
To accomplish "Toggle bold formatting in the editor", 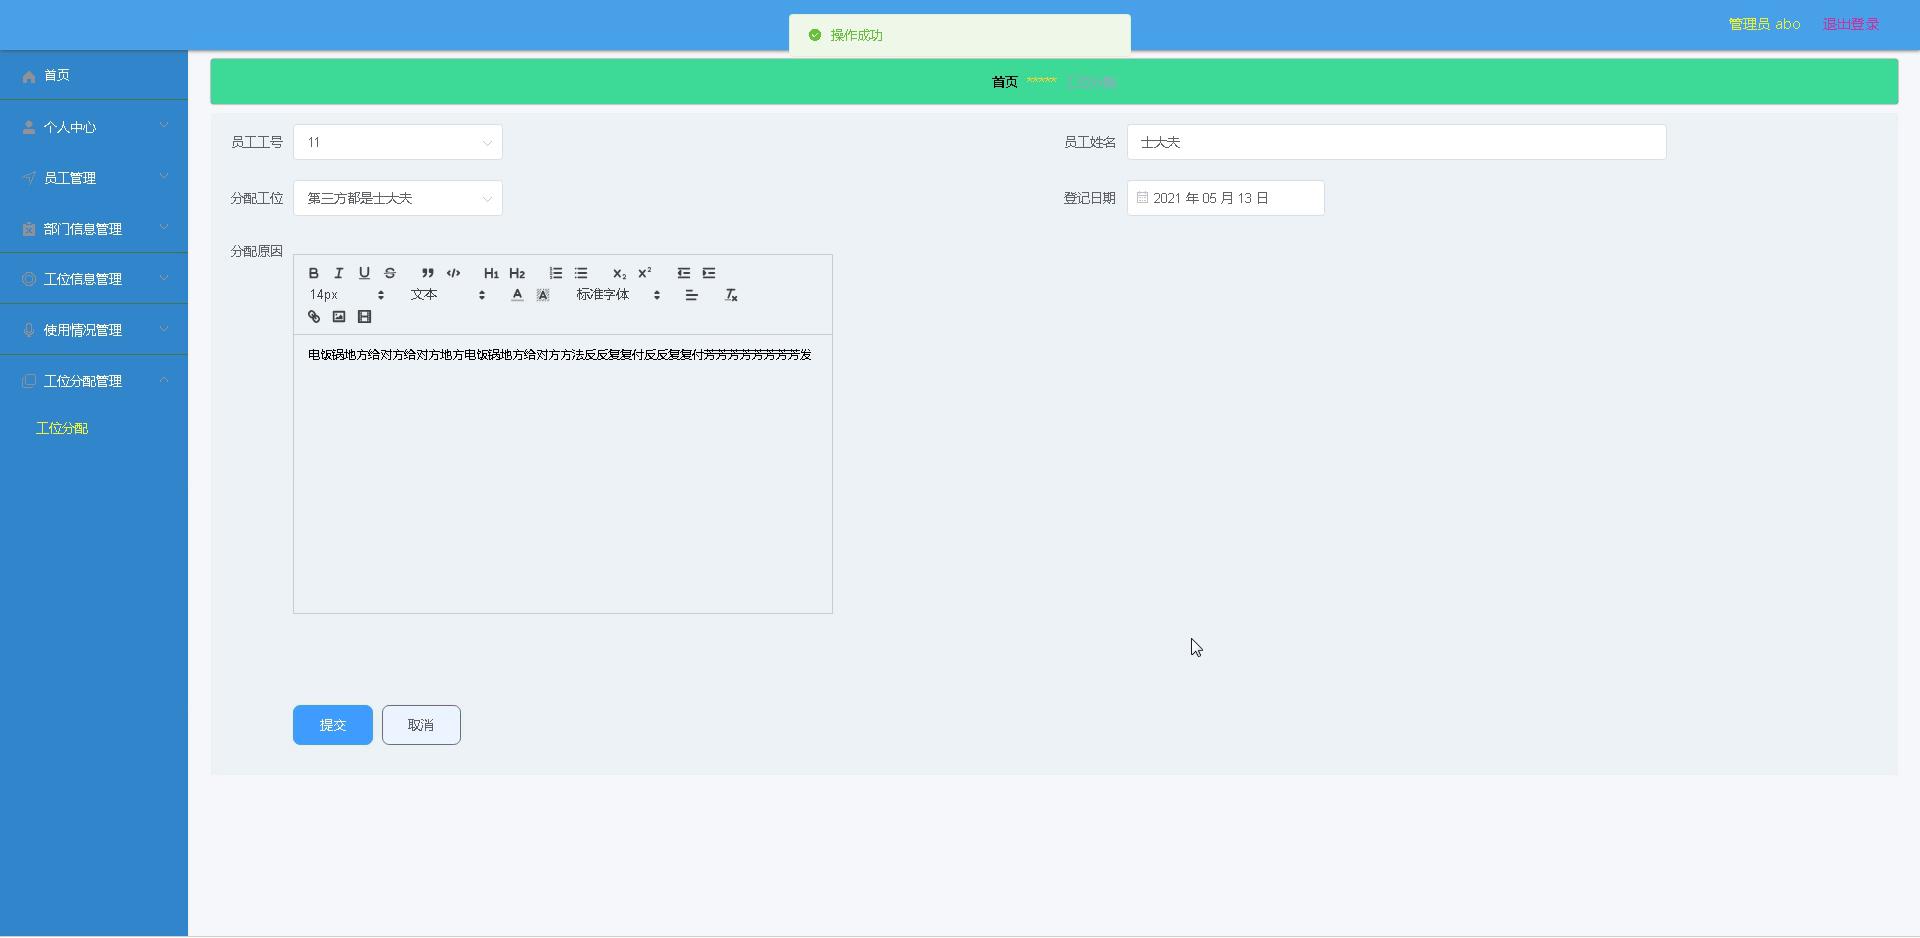I will (313, 273).
